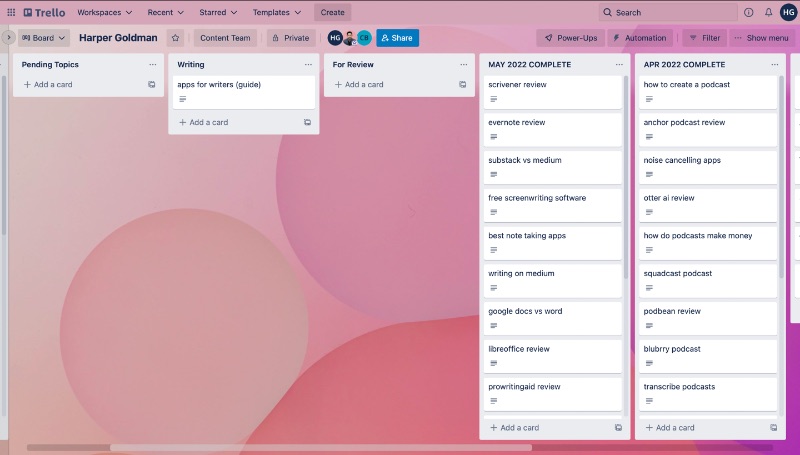This screenshot has width=800, height=455.
Task: Add a card to APR 2022 COMPLETE
Action: point(670,427)
